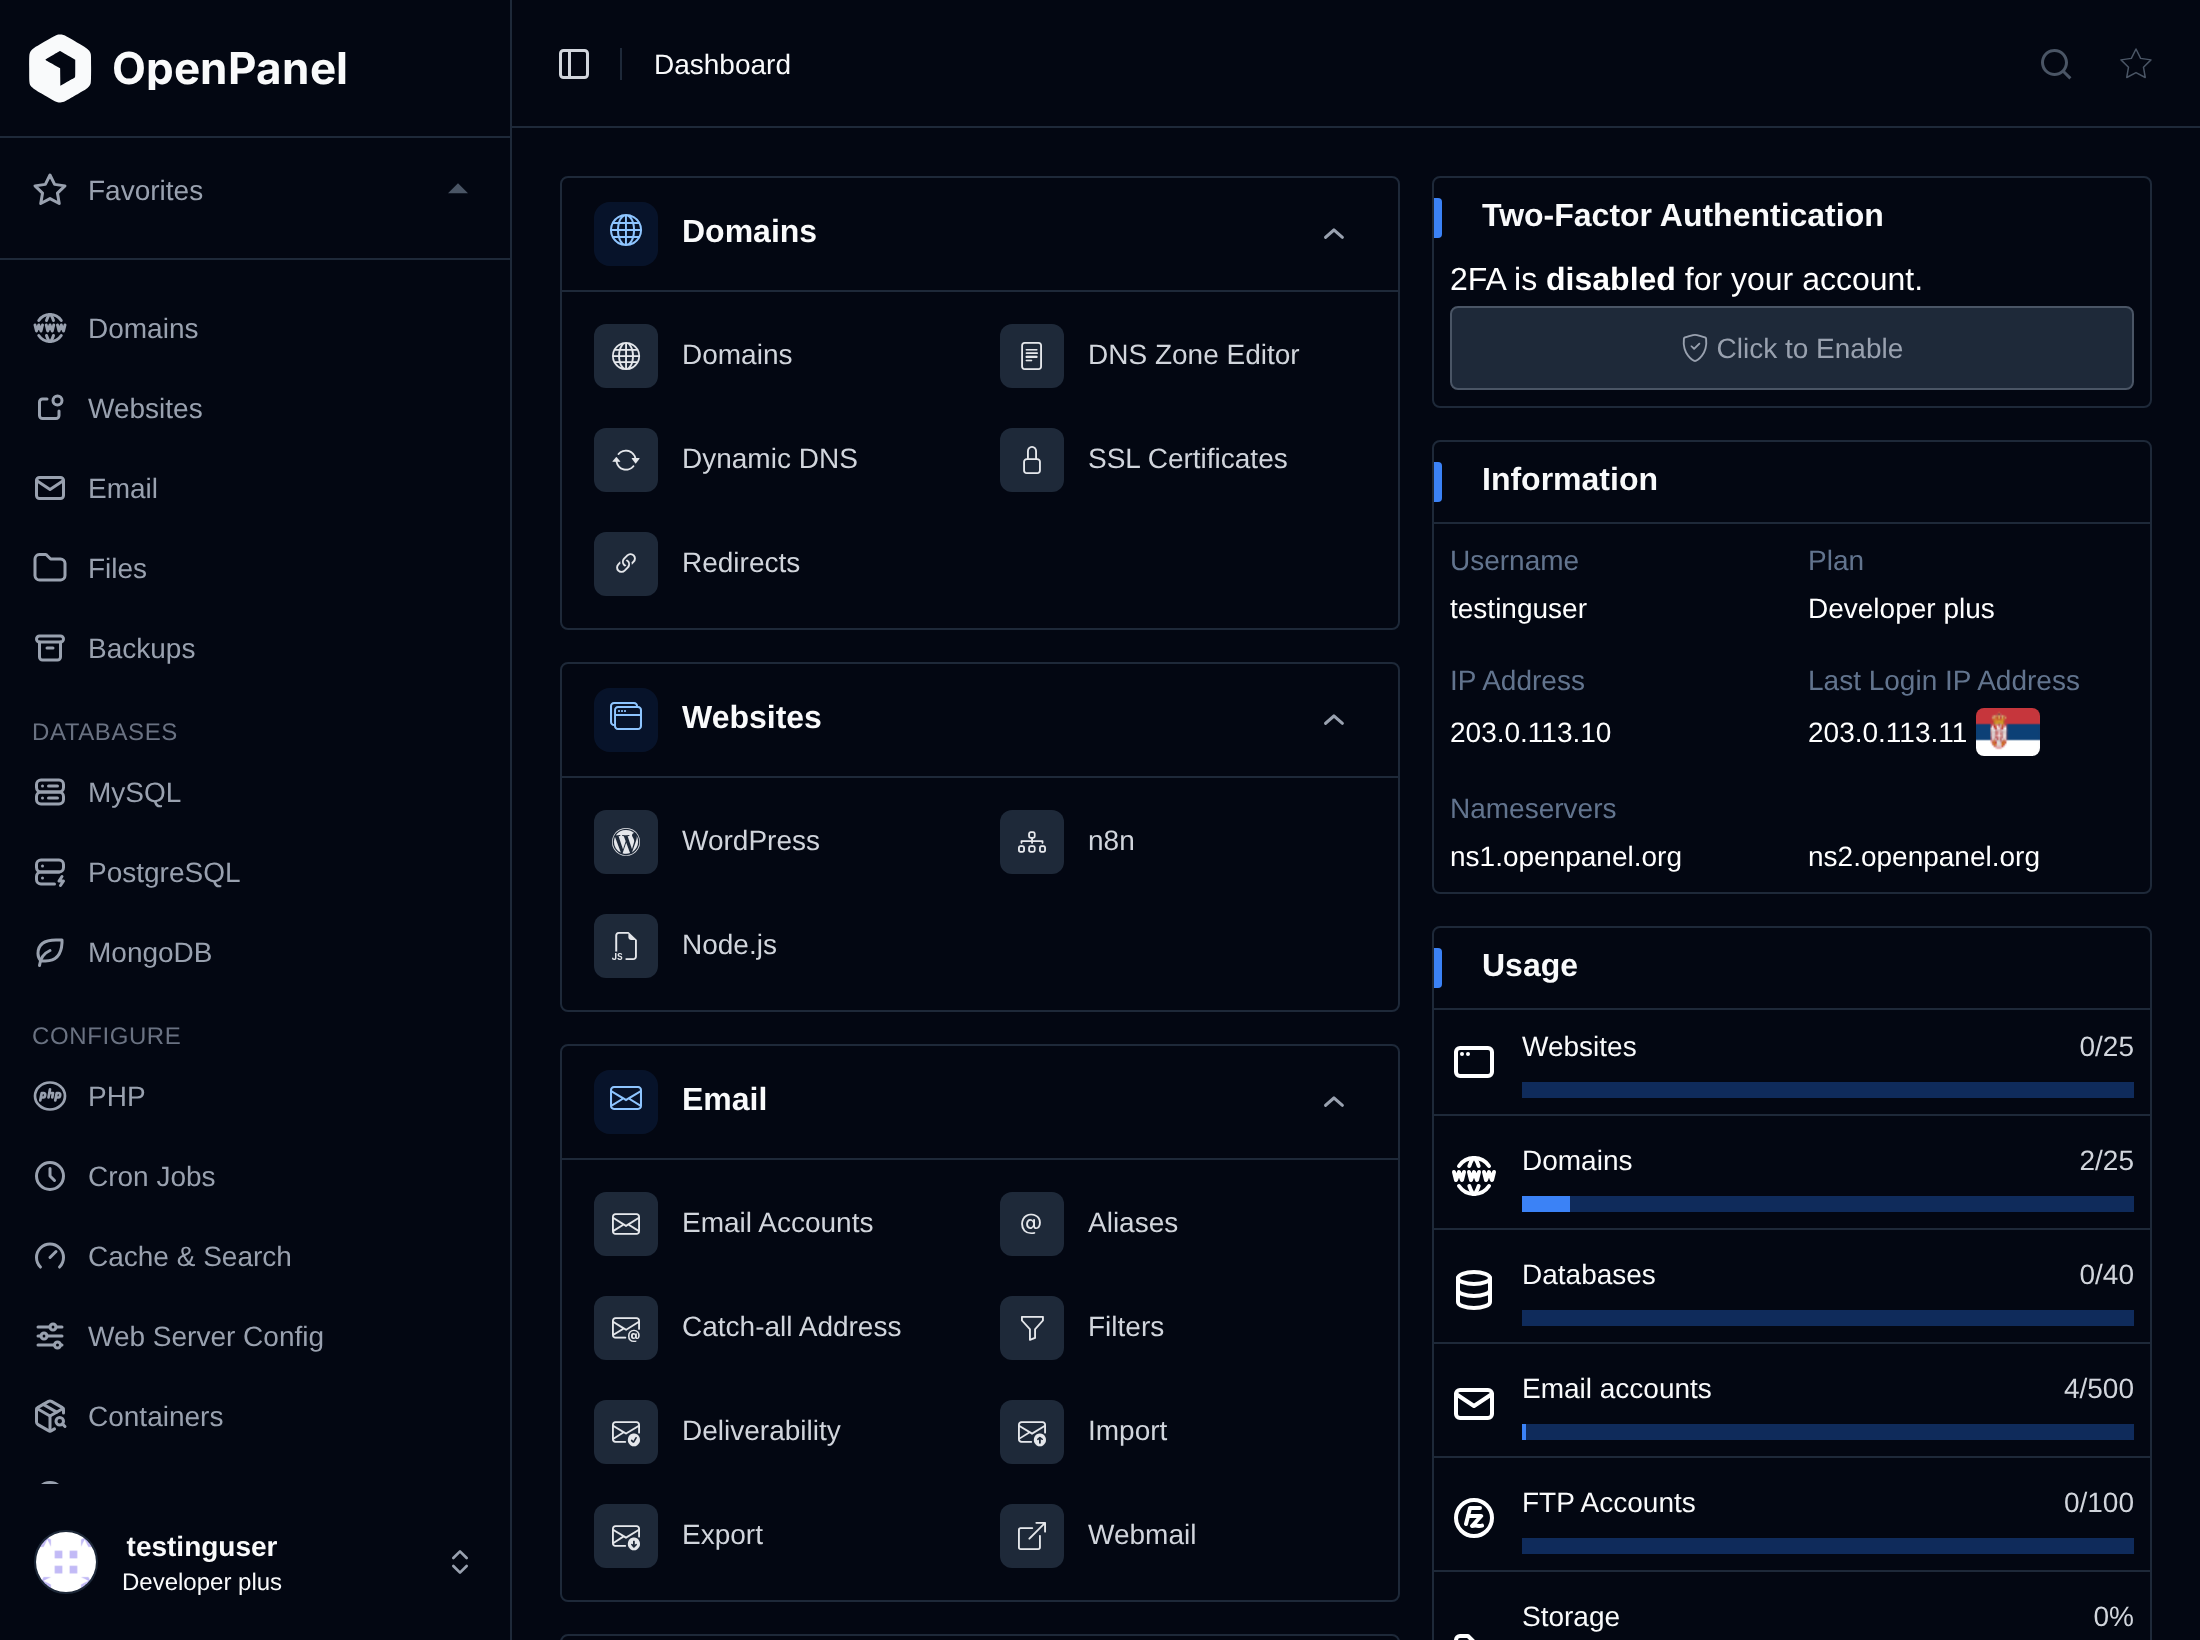Click the FTP Accounts usage icon
Image resolution: width=2200 pixels, height=1640 pixels.
(1474, 1518)
